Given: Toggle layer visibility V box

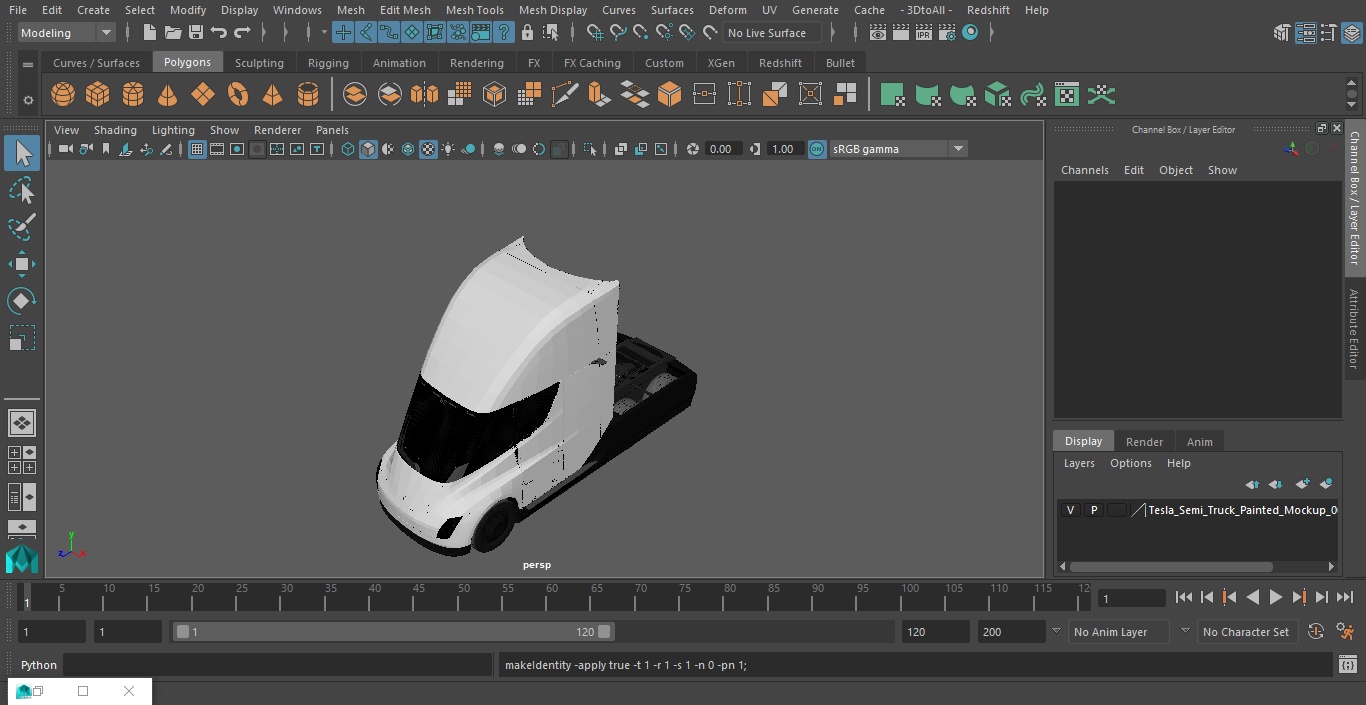Looking at the screenshot, I should pyautogui.click(x=1070, y=510).
